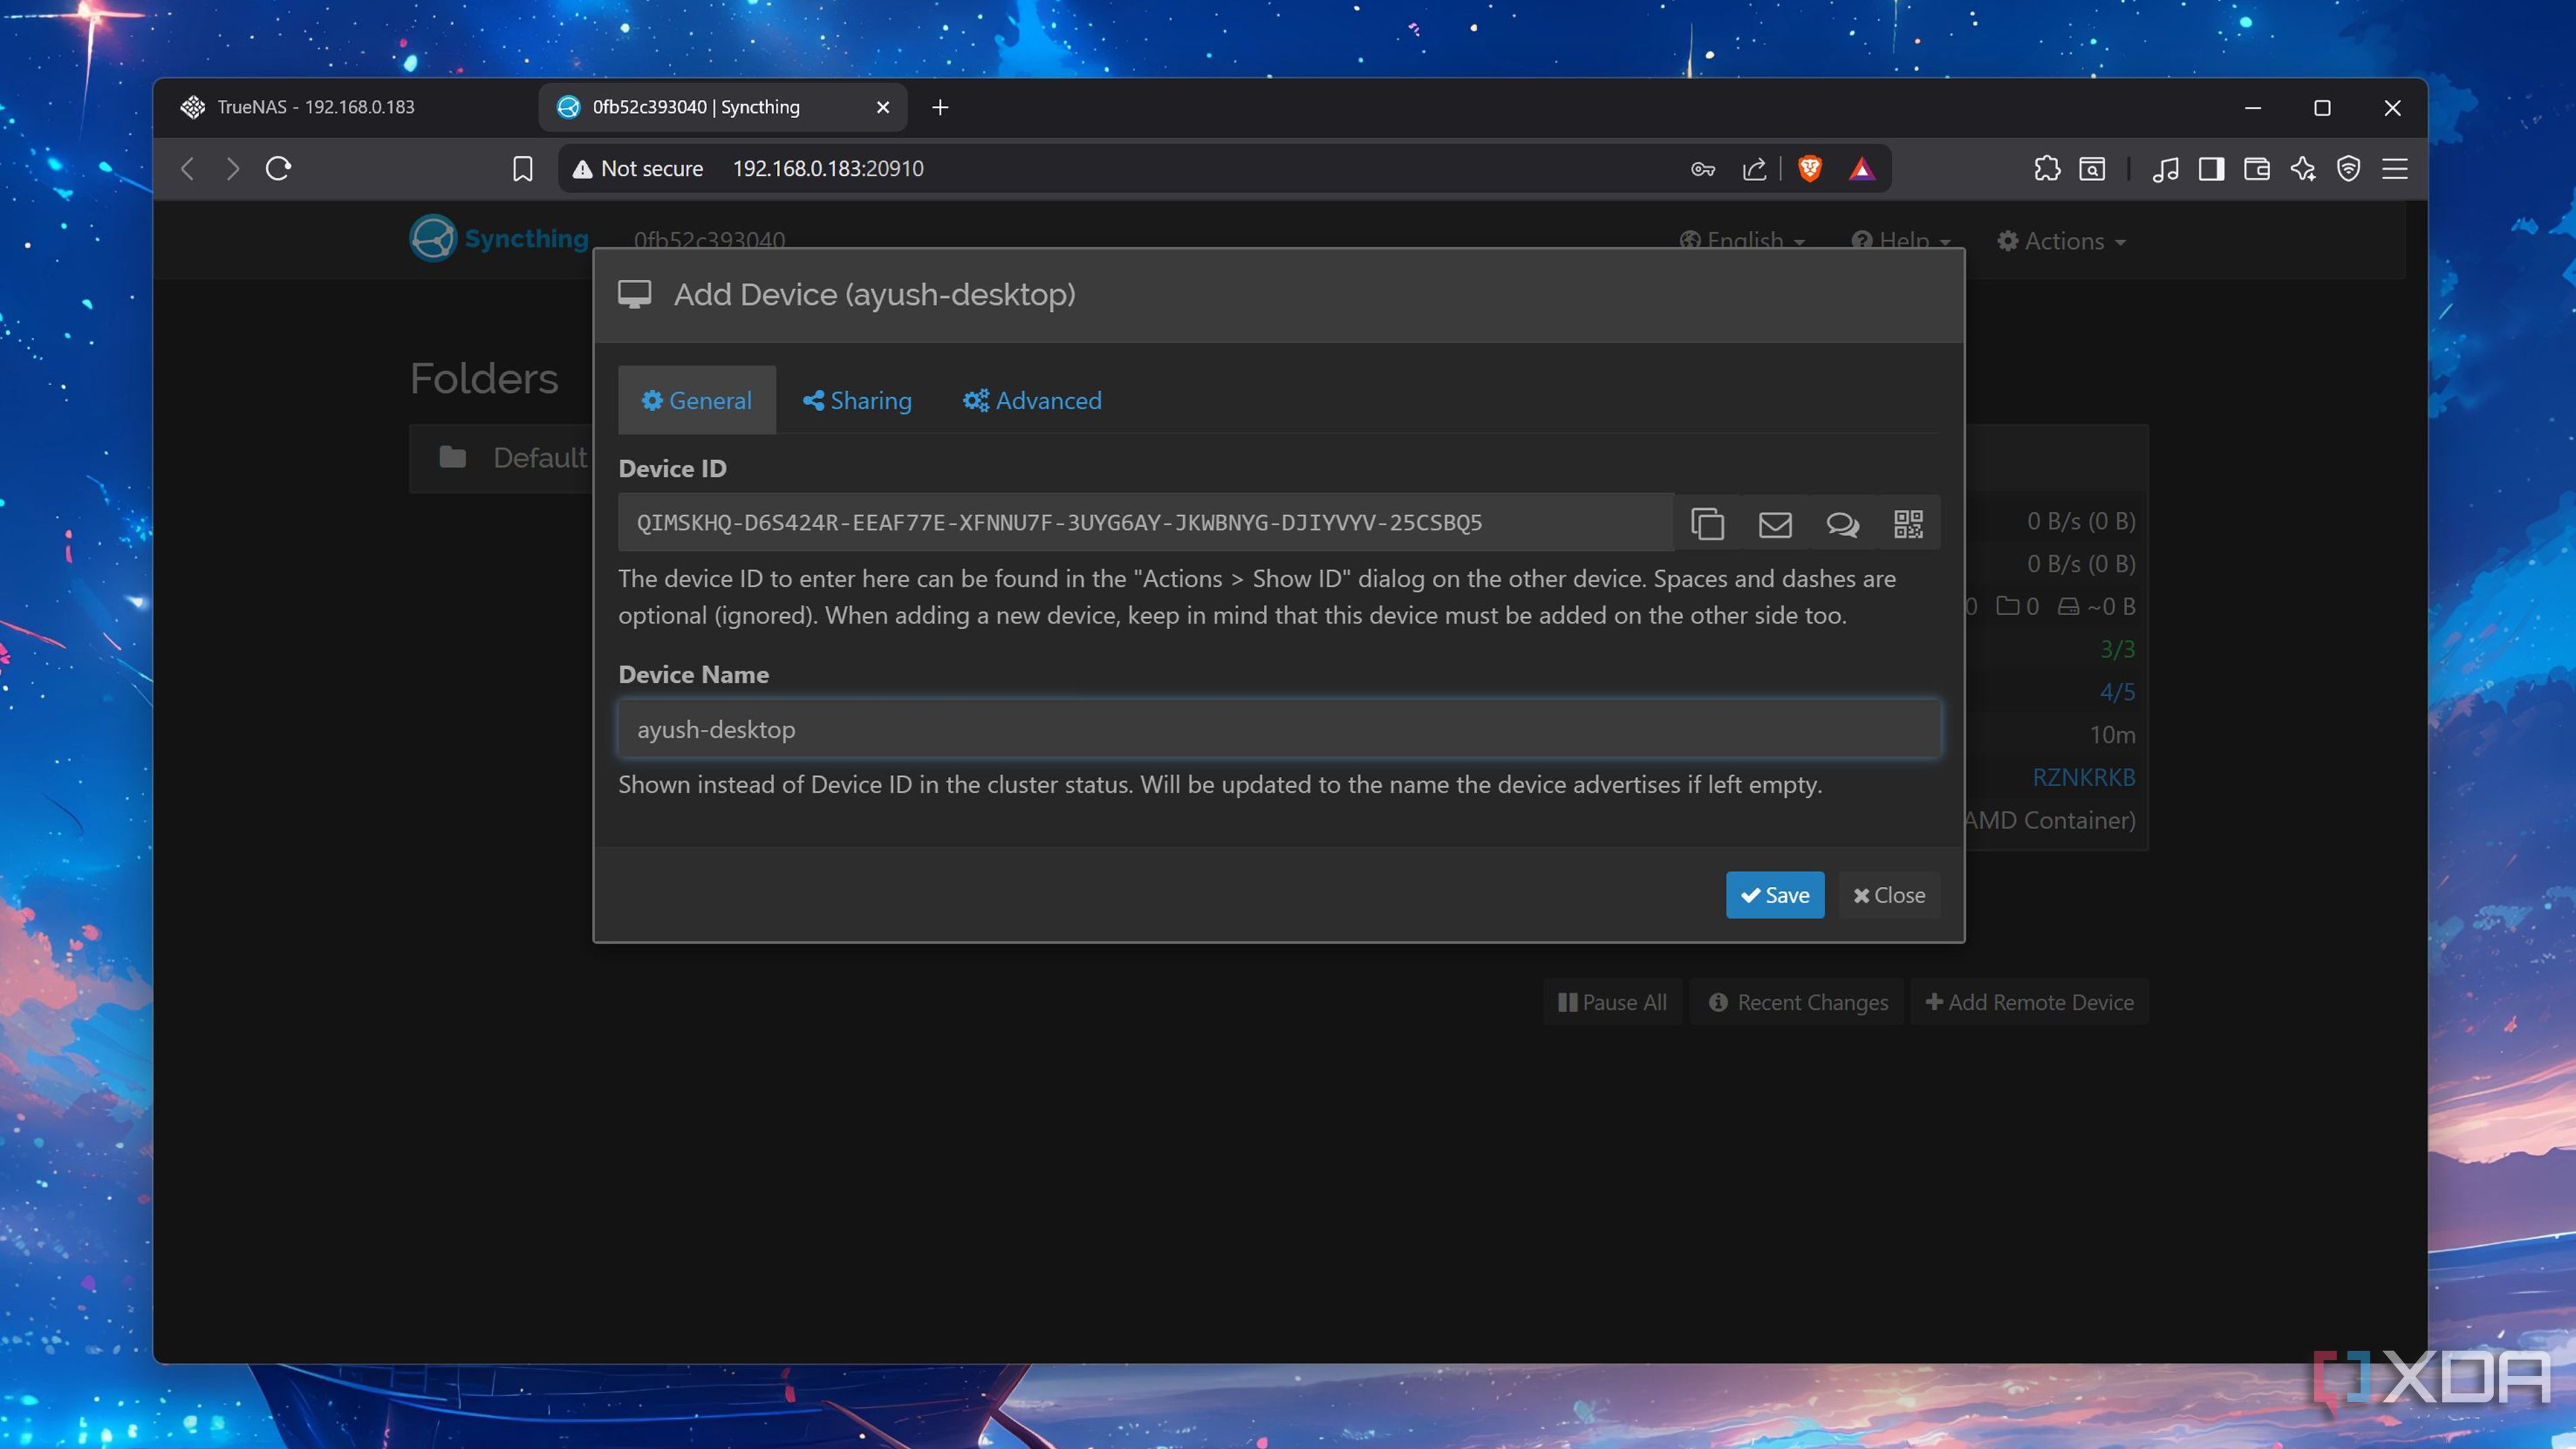2576x1449 pixels.
Task: Open the Actions dropdown menu
Action: tap(2061, 241)
